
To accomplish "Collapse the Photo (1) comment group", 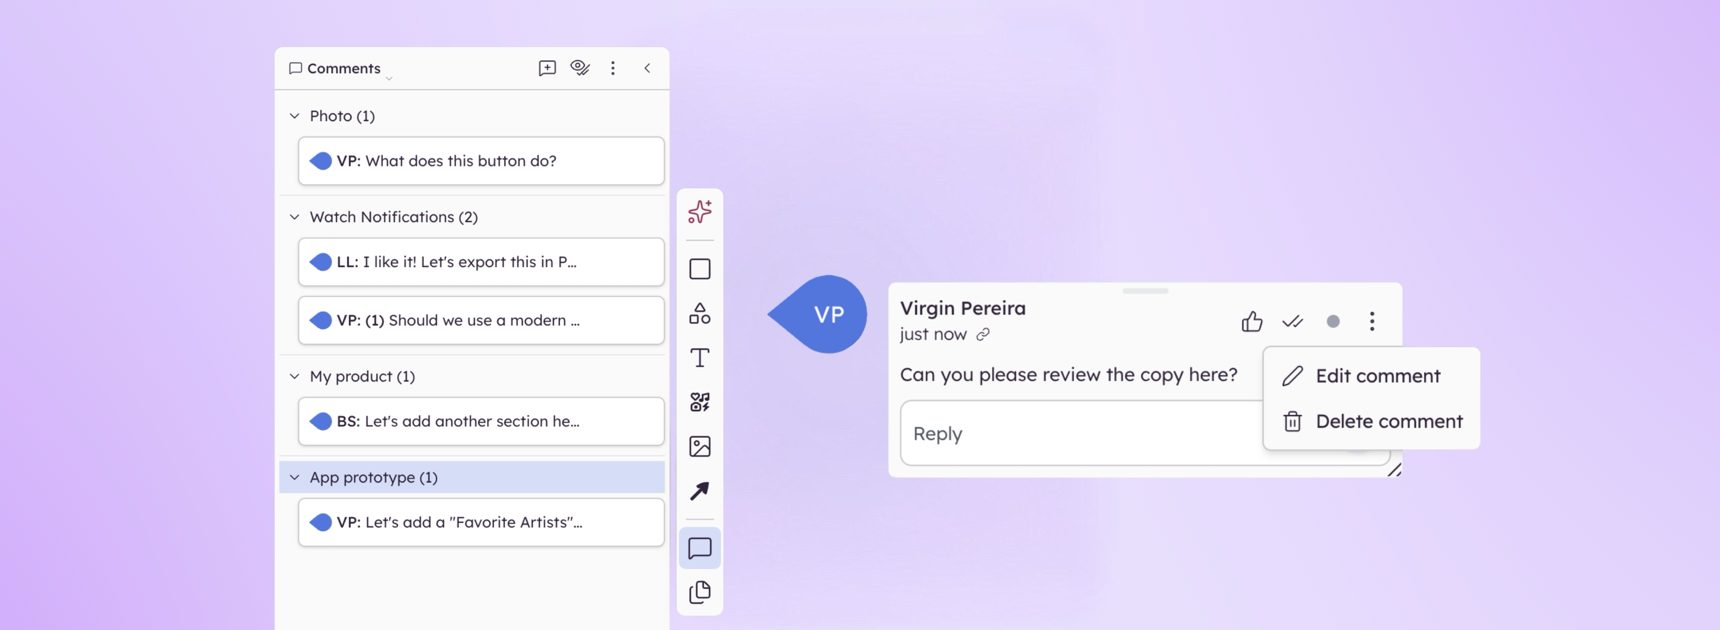I will (x=294, y=116).
